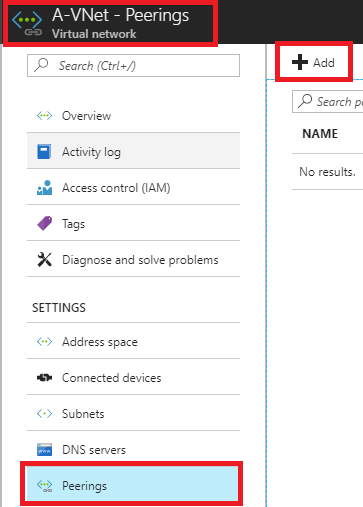Click the Overview icon in sidebar

44,116
